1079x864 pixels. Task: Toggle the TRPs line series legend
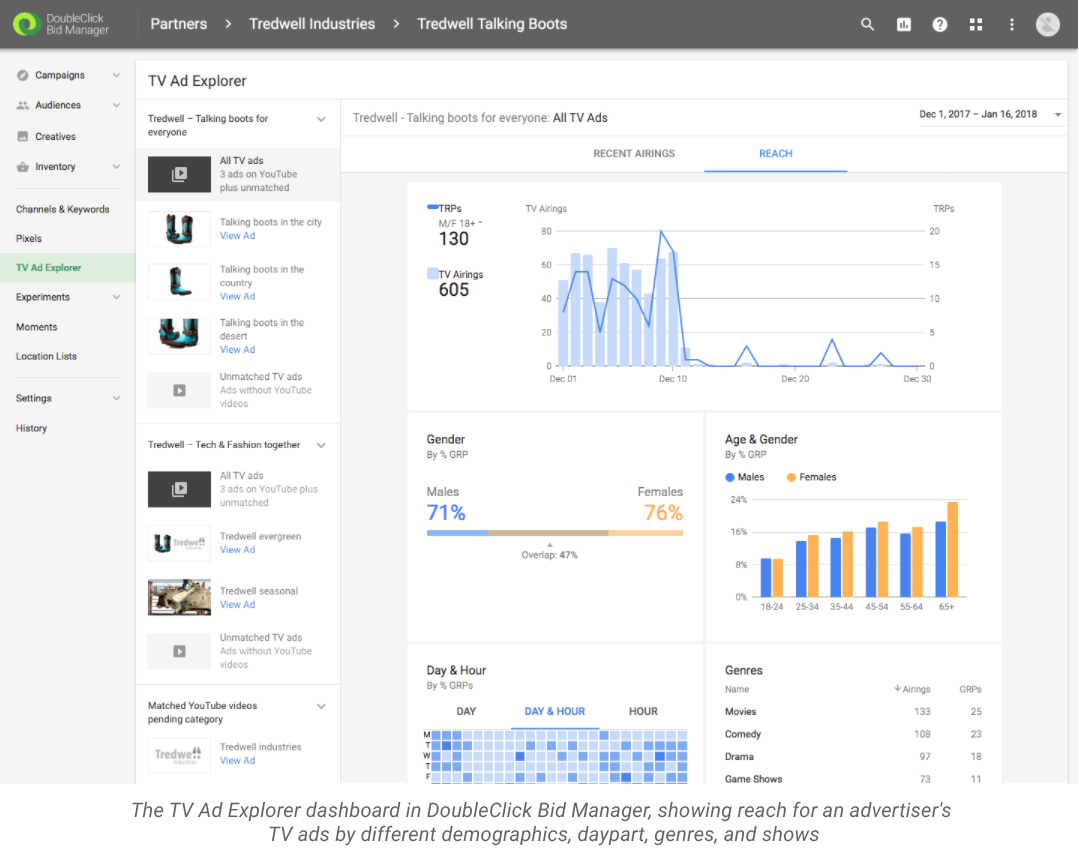click(445, 208)
